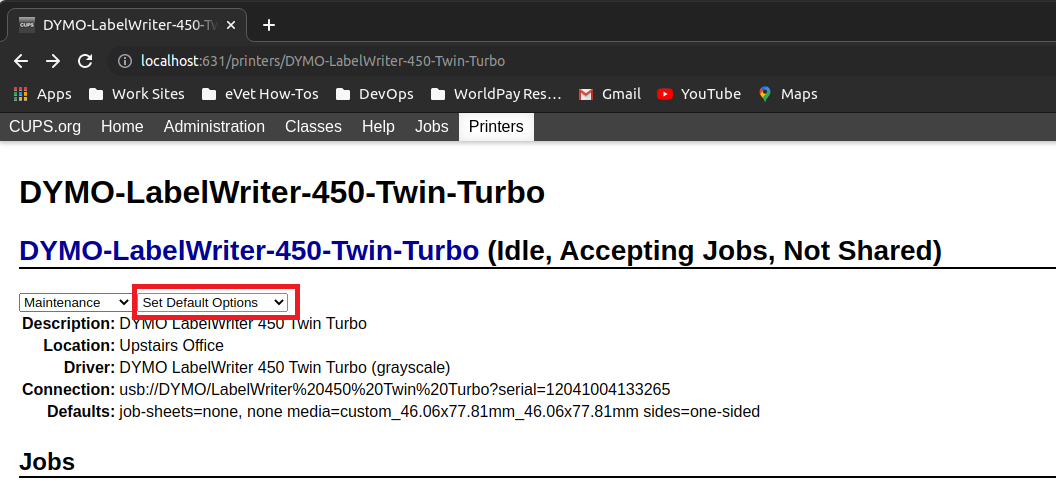Reload the CUPS printer page
The width and height of the screenshot is (1056, 492).
click(x=85, y=61)
